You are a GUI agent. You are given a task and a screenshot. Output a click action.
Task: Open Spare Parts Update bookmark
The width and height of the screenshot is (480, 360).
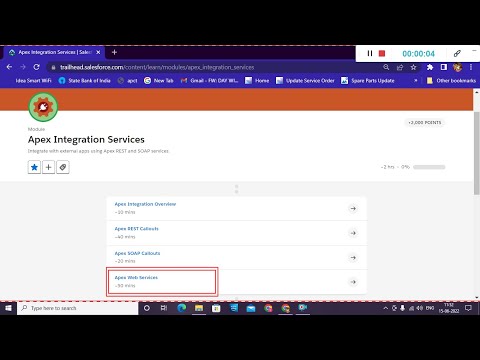point(368,81)
